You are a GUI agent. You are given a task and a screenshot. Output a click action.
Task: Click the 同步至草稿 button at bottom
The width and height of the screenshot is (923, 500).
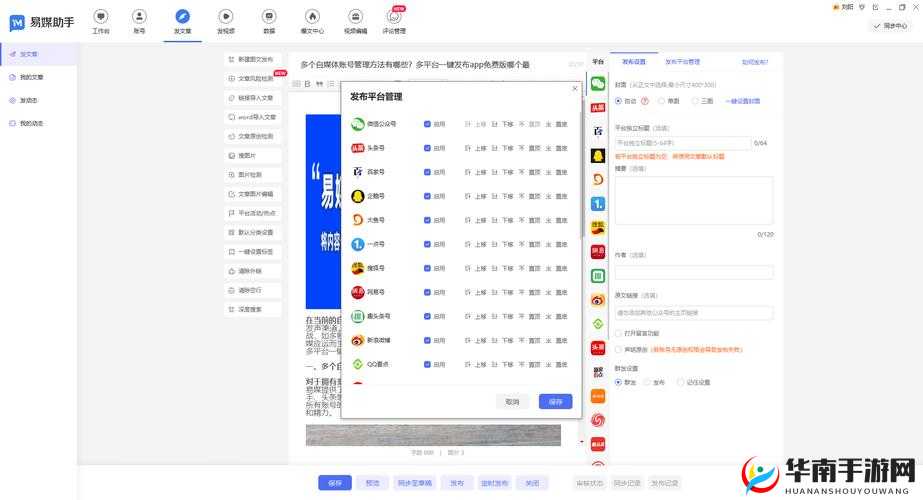[414, 483]
